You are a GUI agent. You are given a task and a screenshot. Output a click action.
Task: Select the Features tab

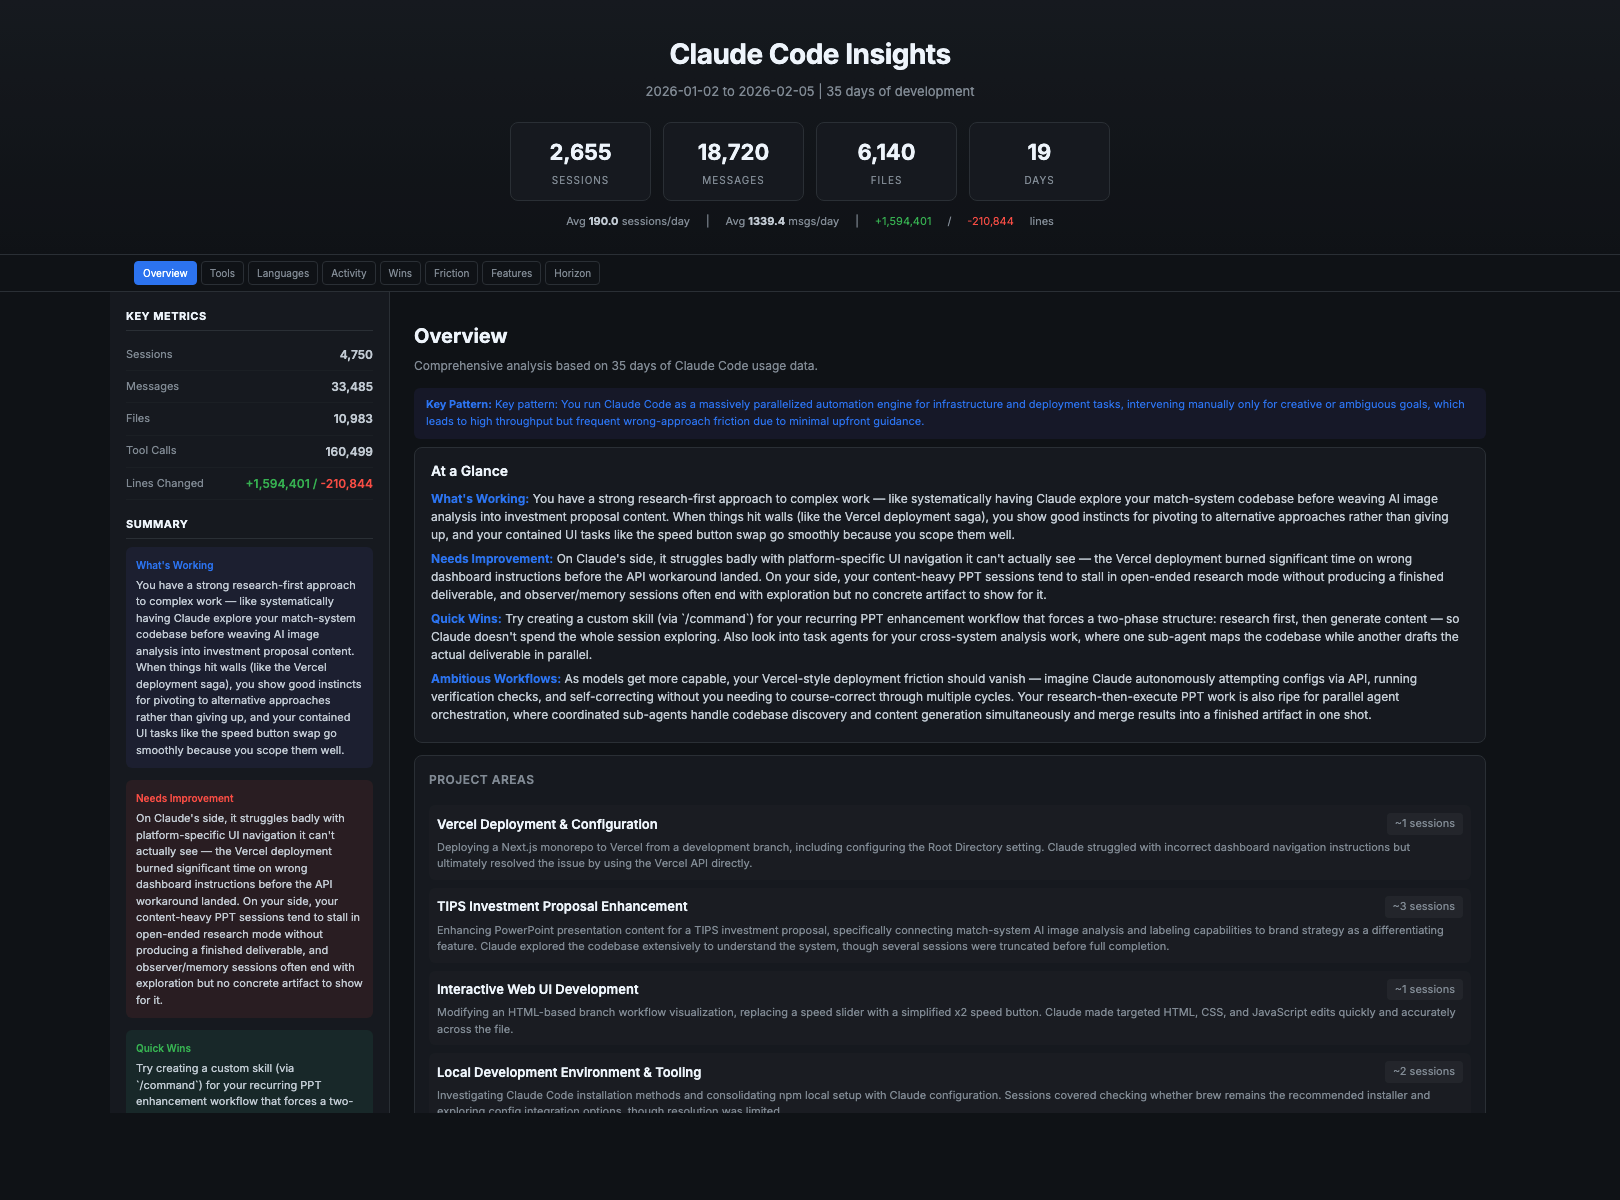click(511, 273)
